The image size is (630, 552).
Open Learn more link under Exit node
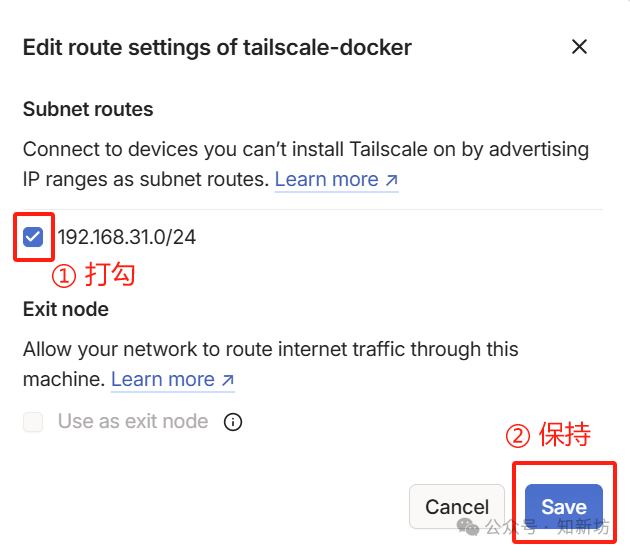pos(162,380)
